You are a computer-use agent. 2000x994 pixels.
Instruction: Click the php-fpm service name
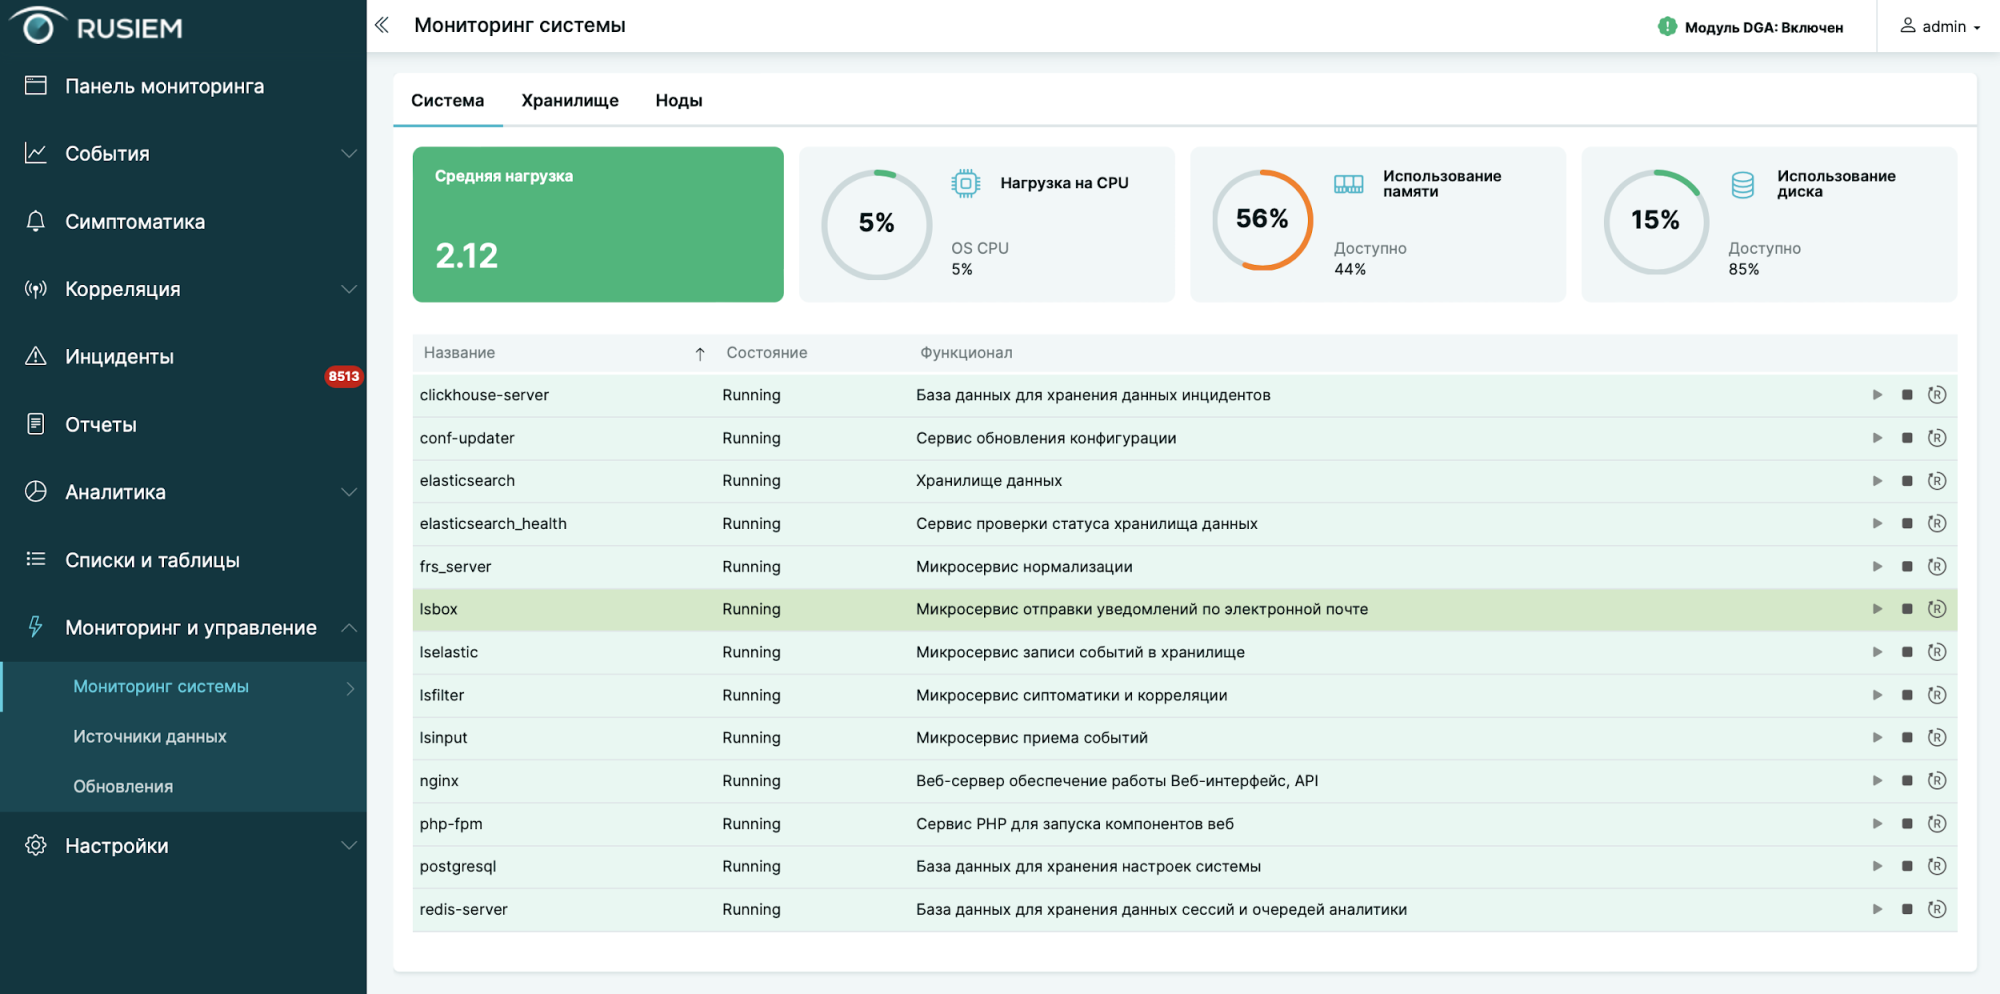tap(451, 824)
